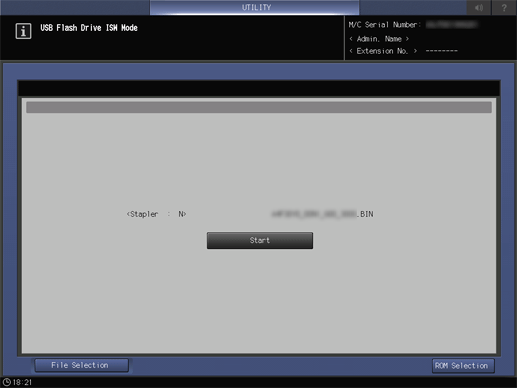Select the UTILITY tab
This screenshot has height=388, width=517.
tap(255, 7)
